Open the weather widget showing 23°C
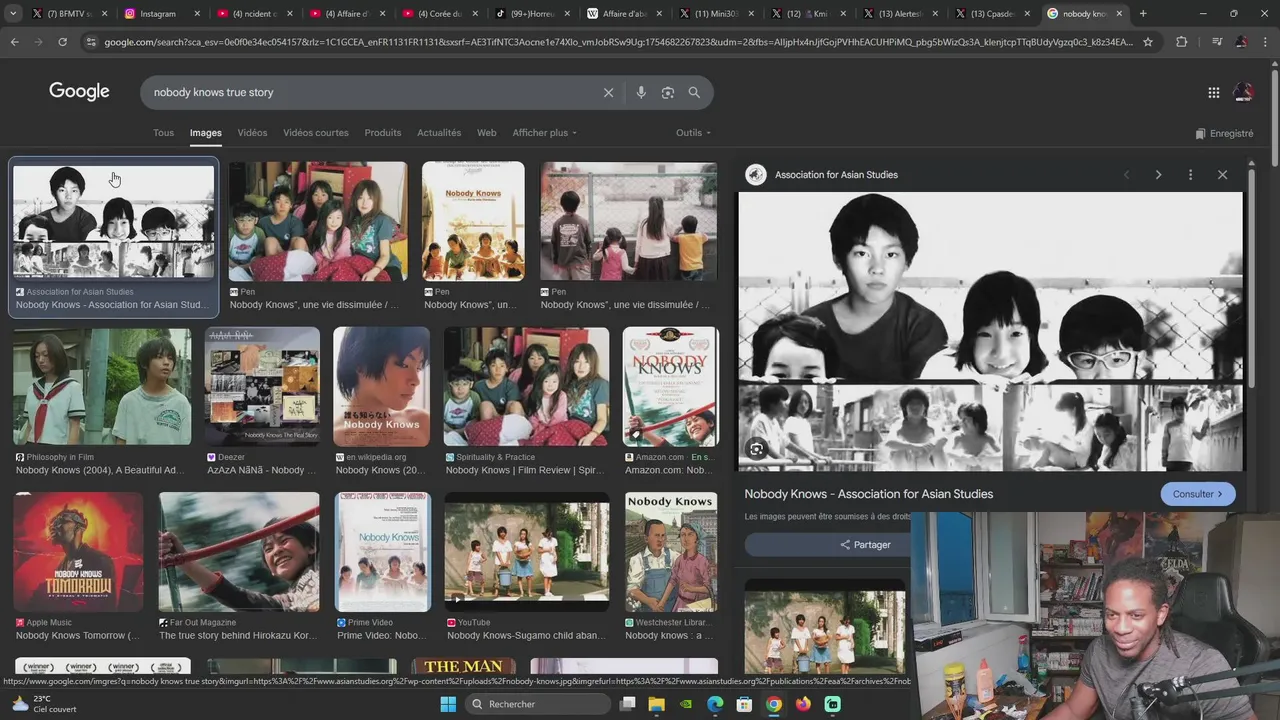 tap(43, 704)
